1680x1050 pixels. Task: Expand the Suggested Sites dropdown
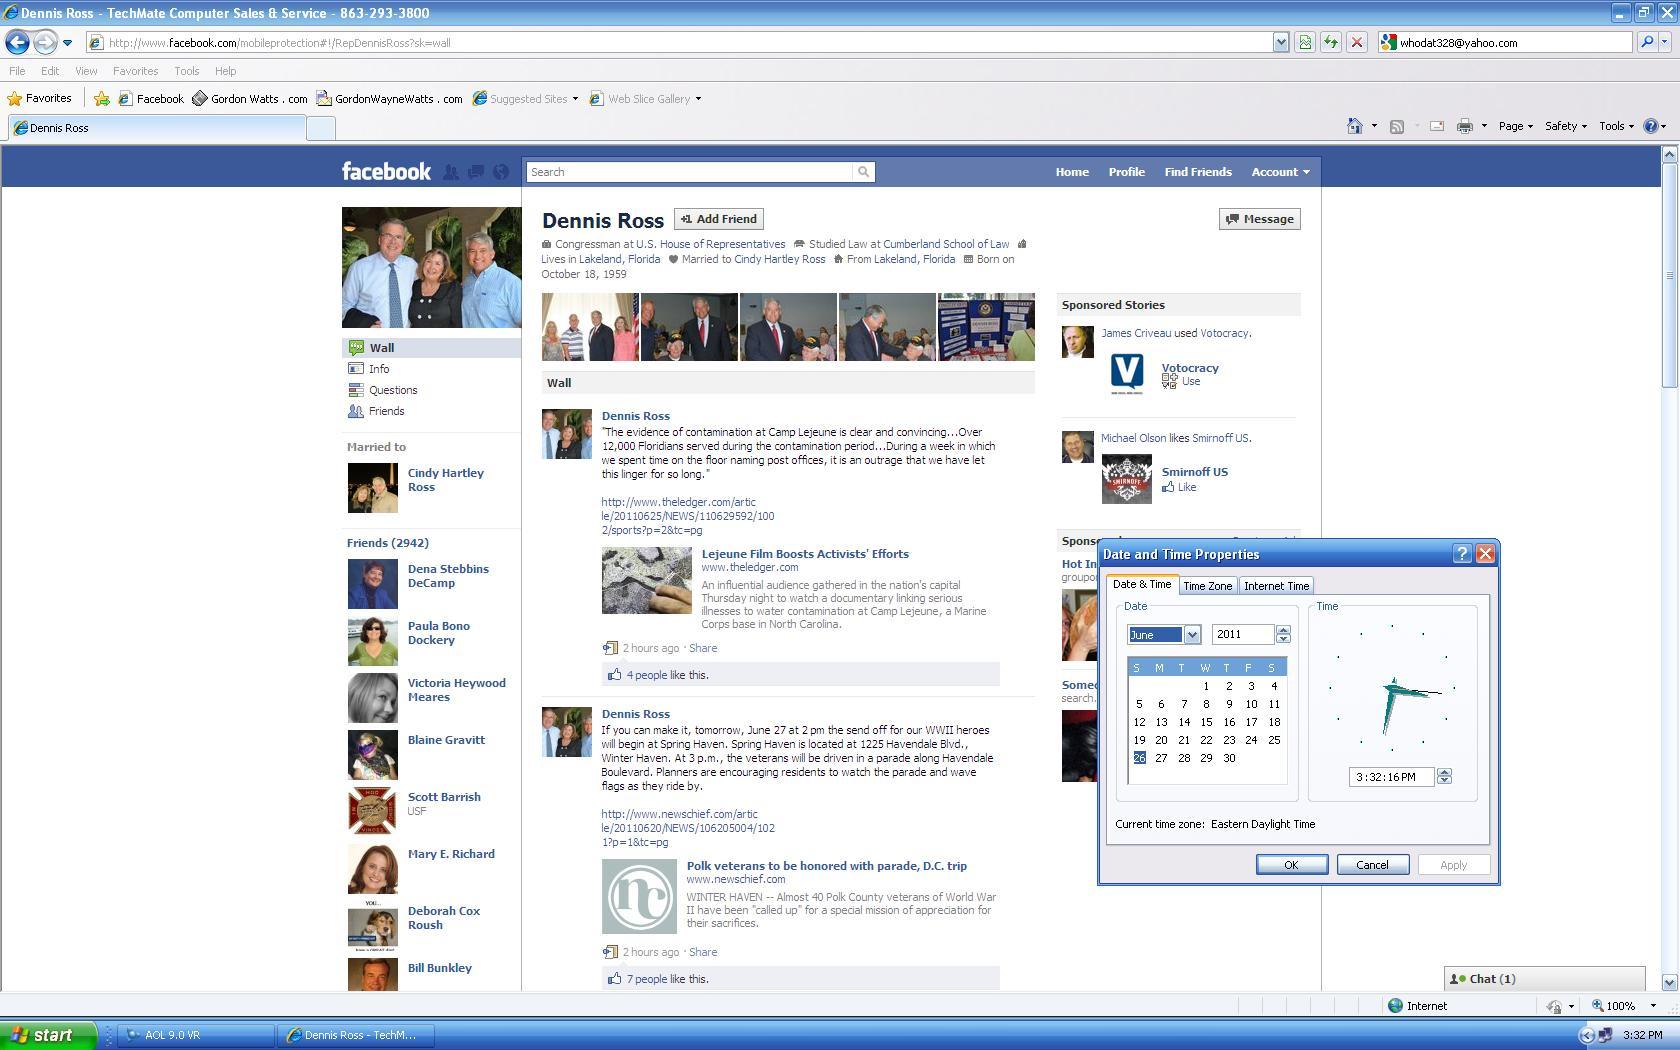575,99
